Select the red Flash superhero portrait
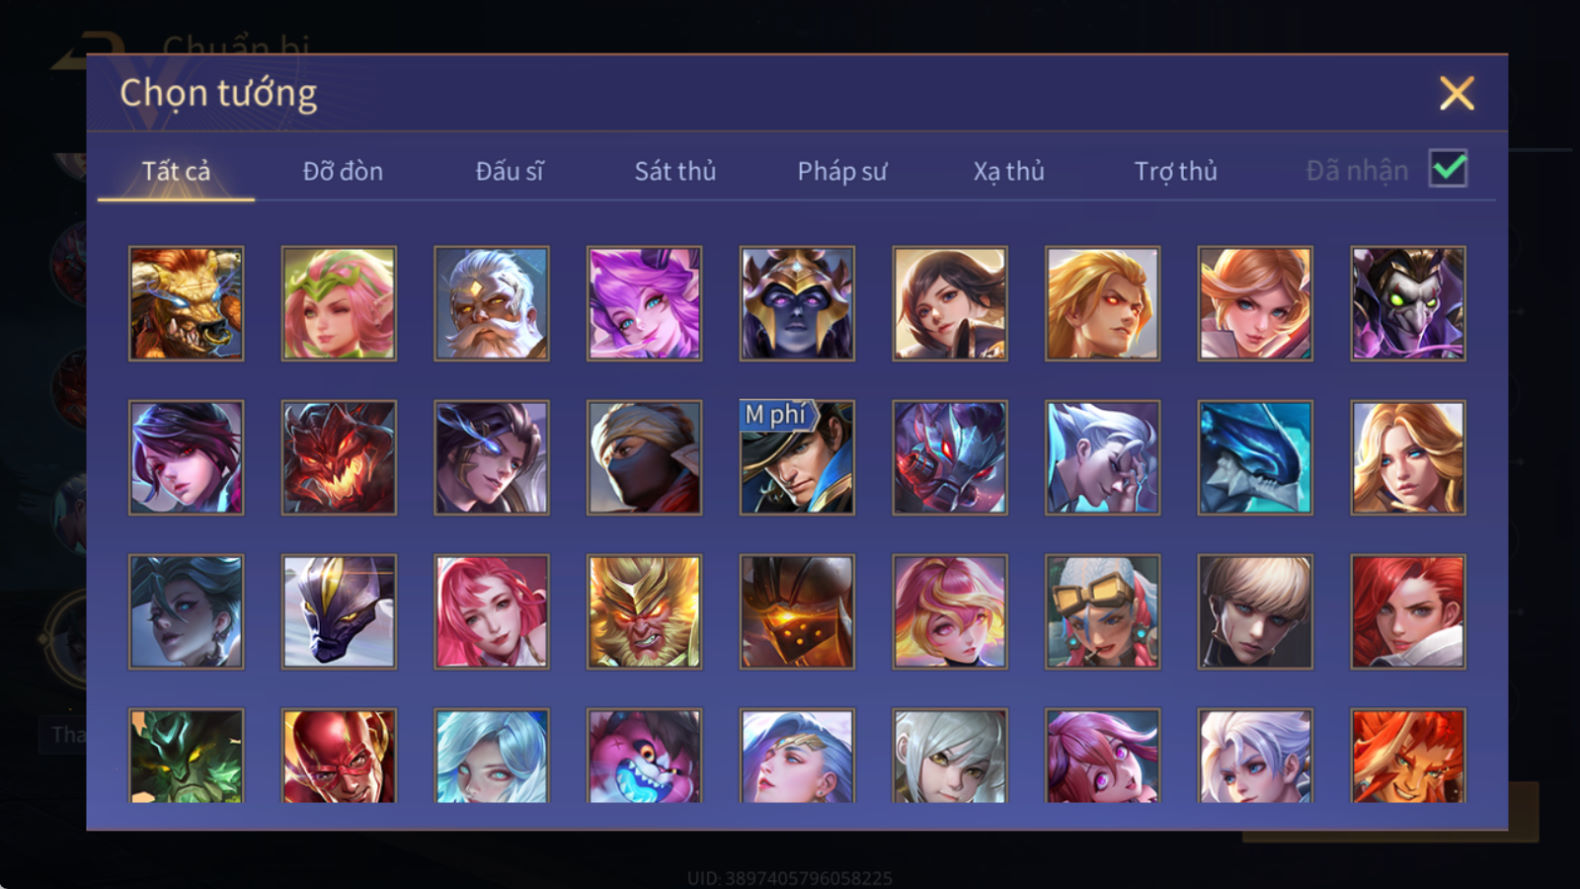The image size is (1580, 889). [339, 756]
